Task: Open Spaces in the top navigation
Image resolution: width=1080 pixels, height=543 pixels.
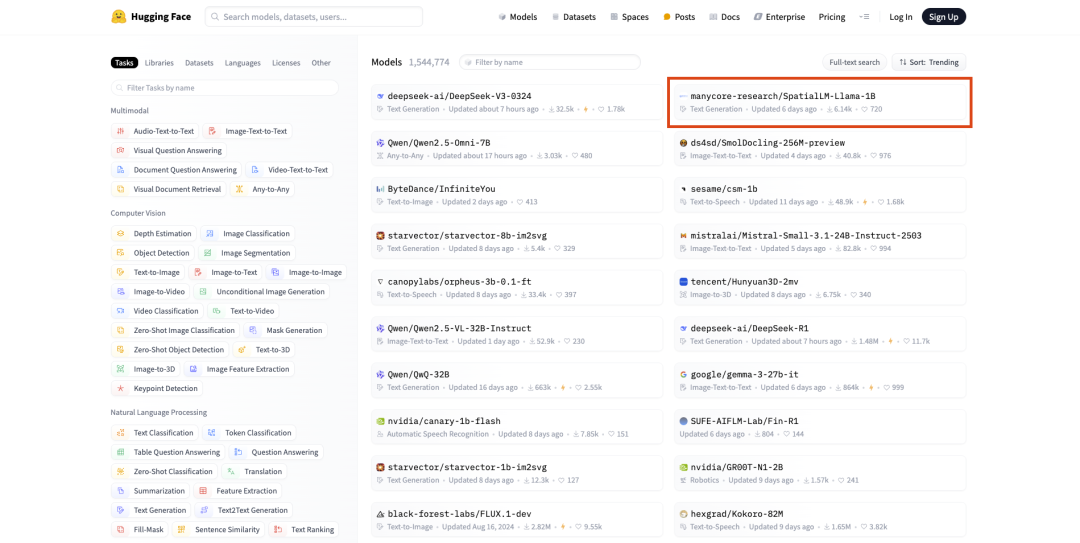Action: coord(629,17)
